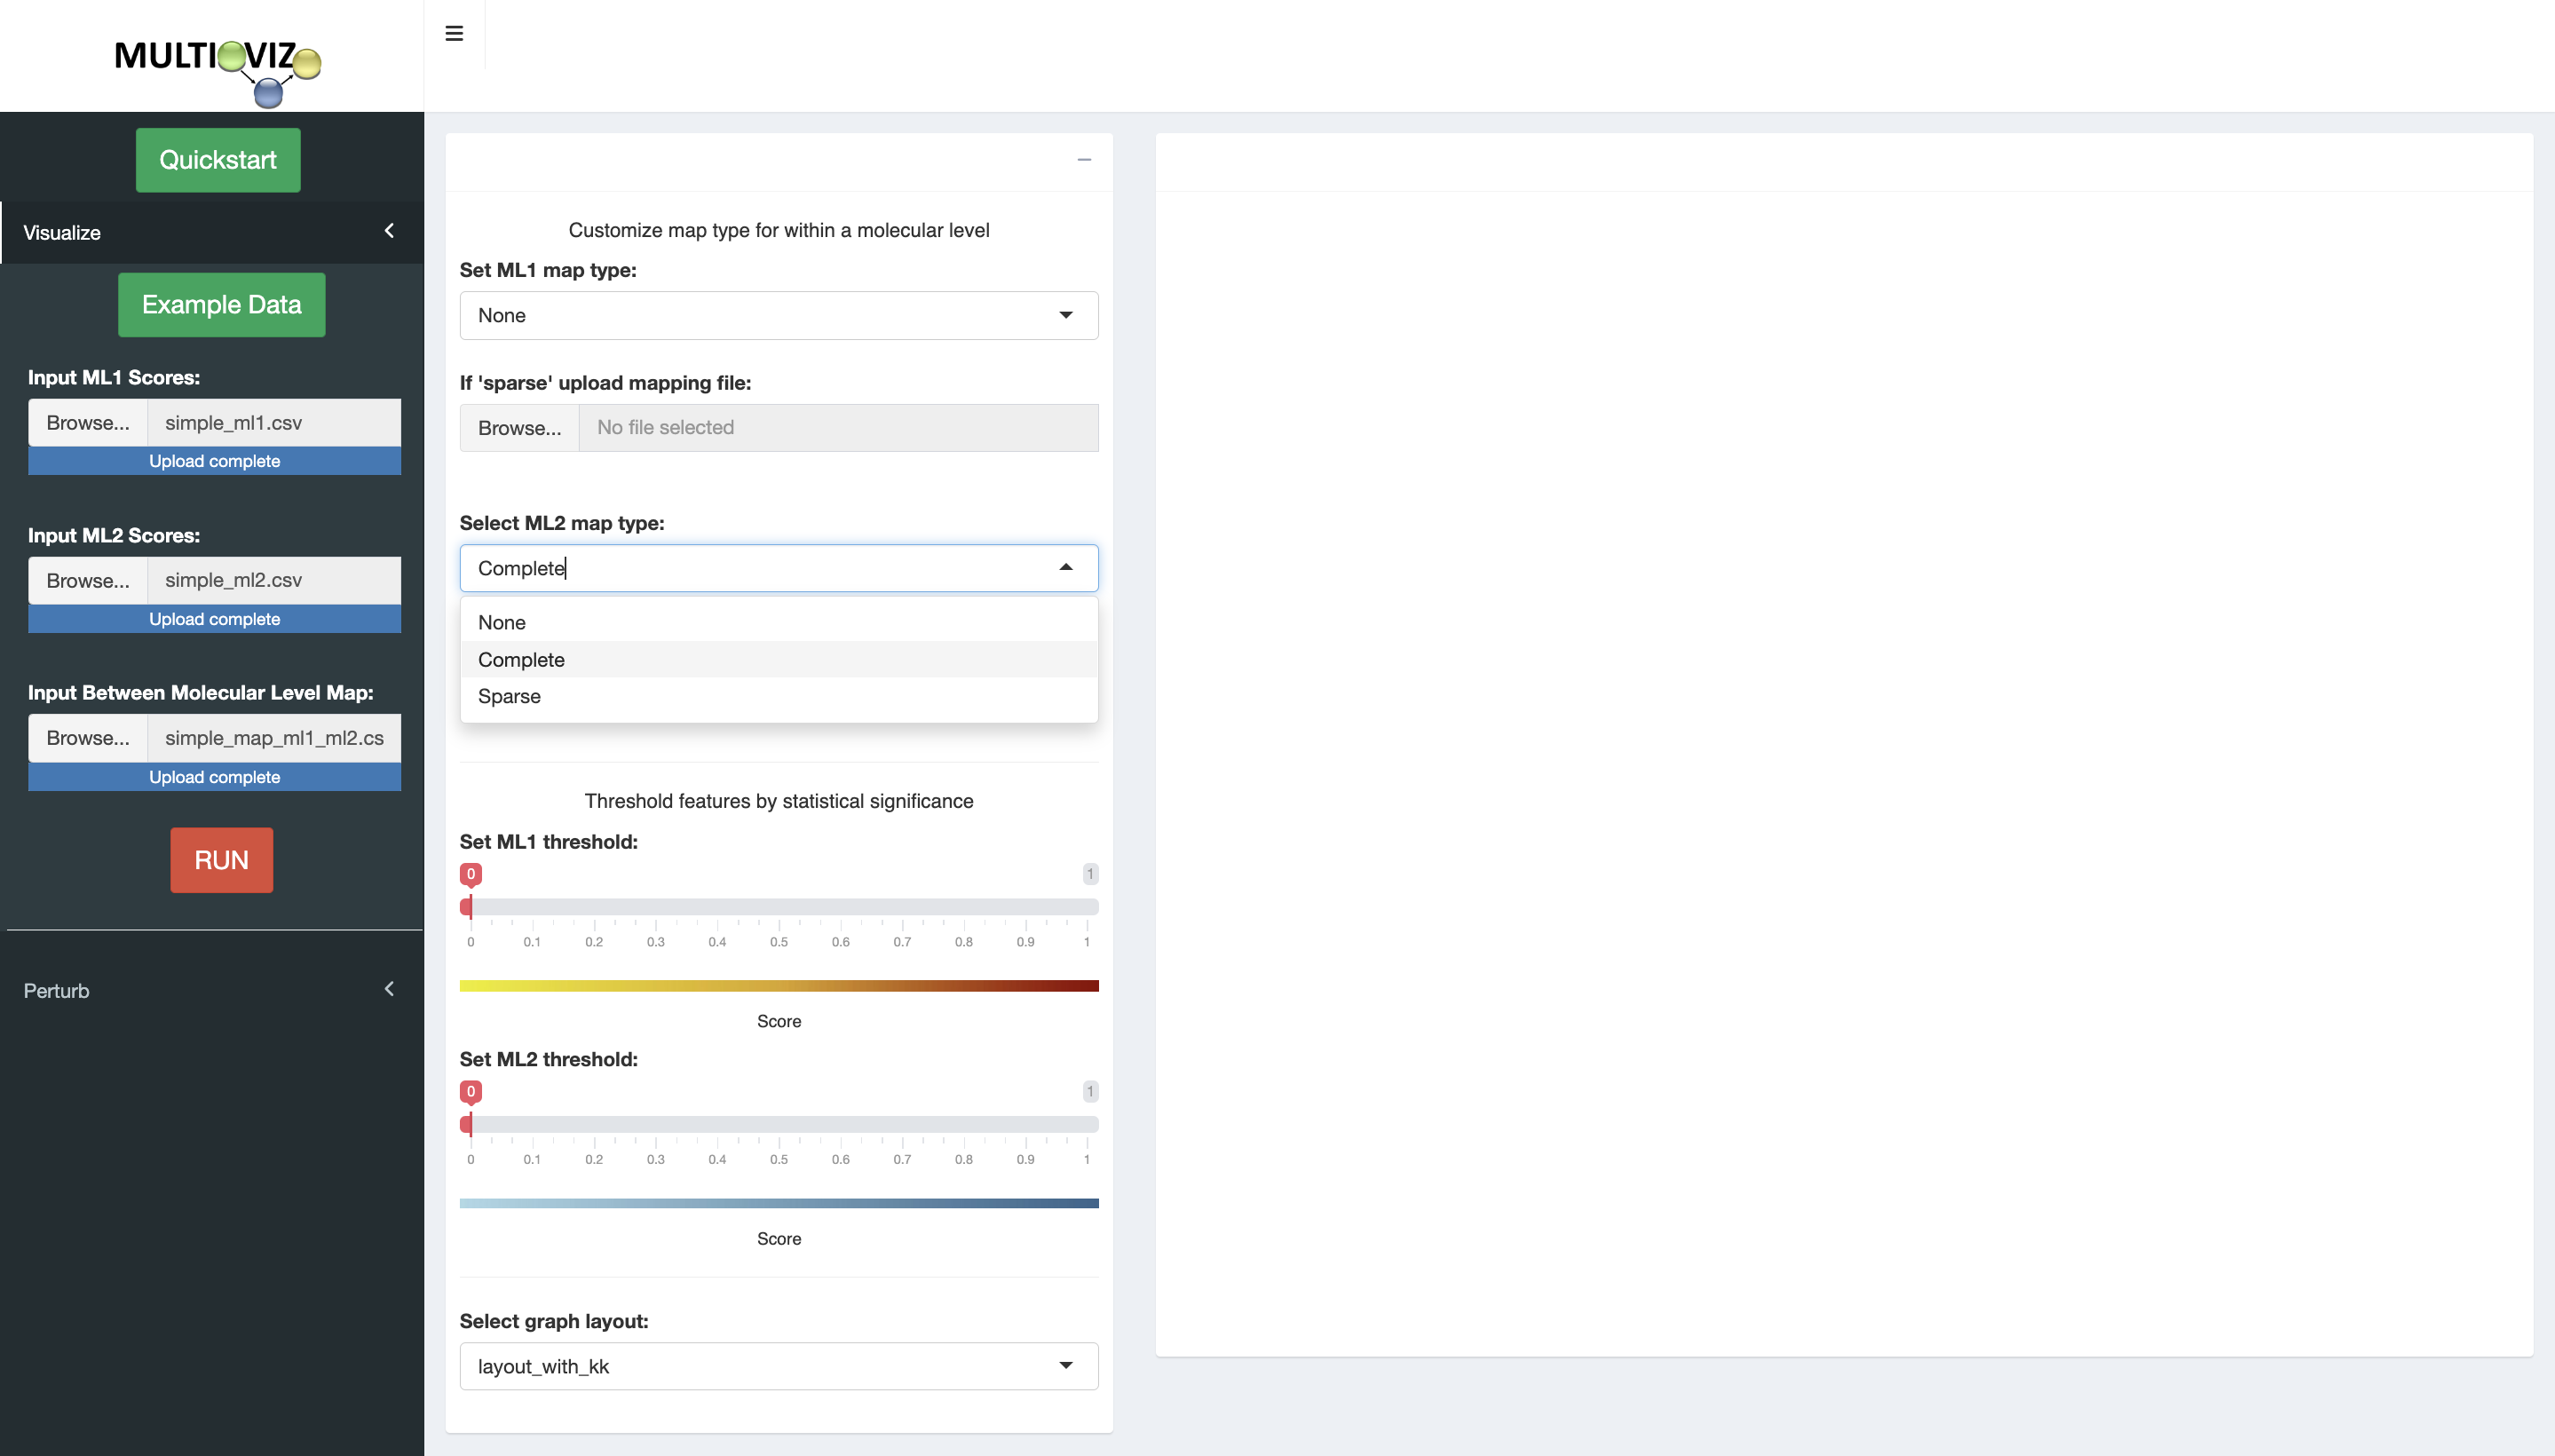This screenshot has width=2555, height=1456.
Task: Pick the Complete option in the list
Action: [521, 659]
